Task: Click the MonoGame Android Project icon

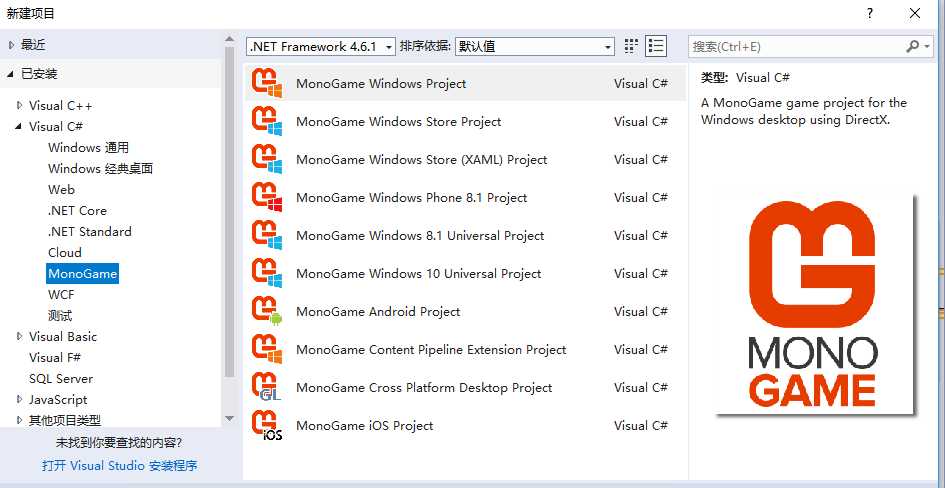Action: pos(266,311)
